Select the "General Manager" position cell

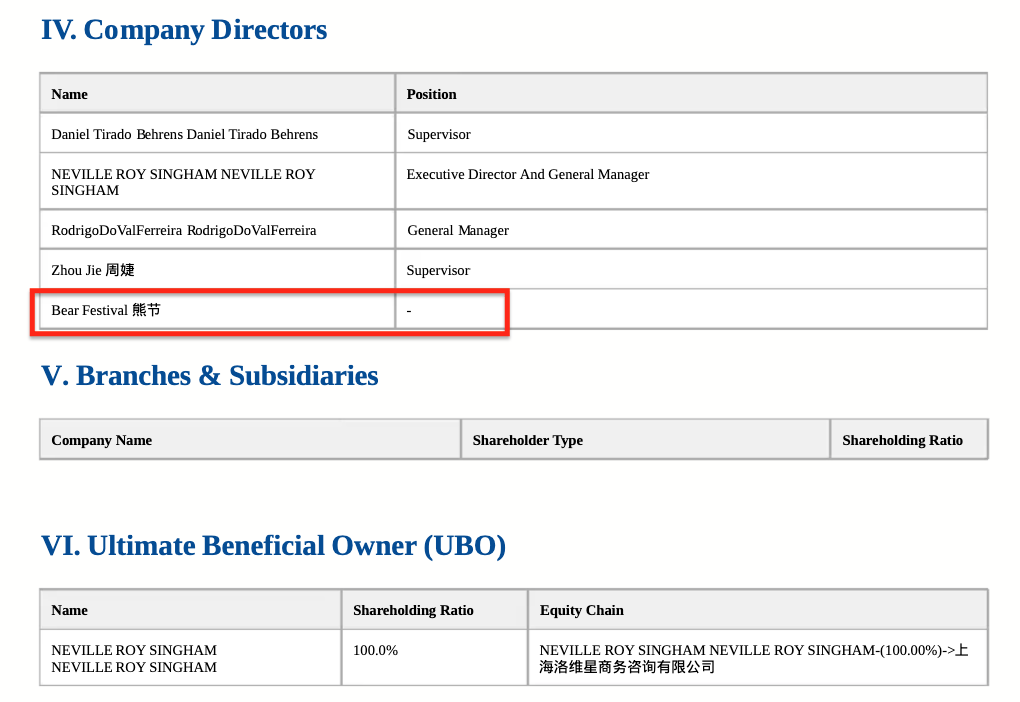pos(458,230)
